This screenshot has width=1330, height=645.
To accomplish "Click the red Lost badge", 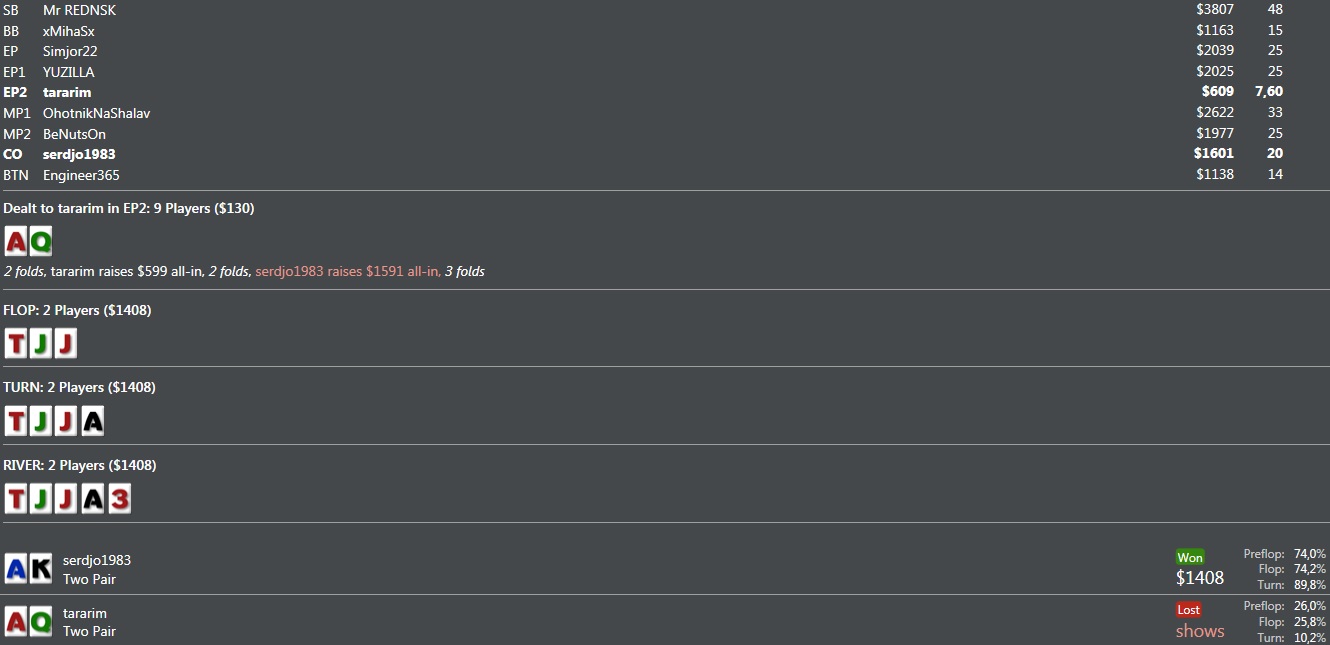I will pyautogui.click(x=1189, y=609).
